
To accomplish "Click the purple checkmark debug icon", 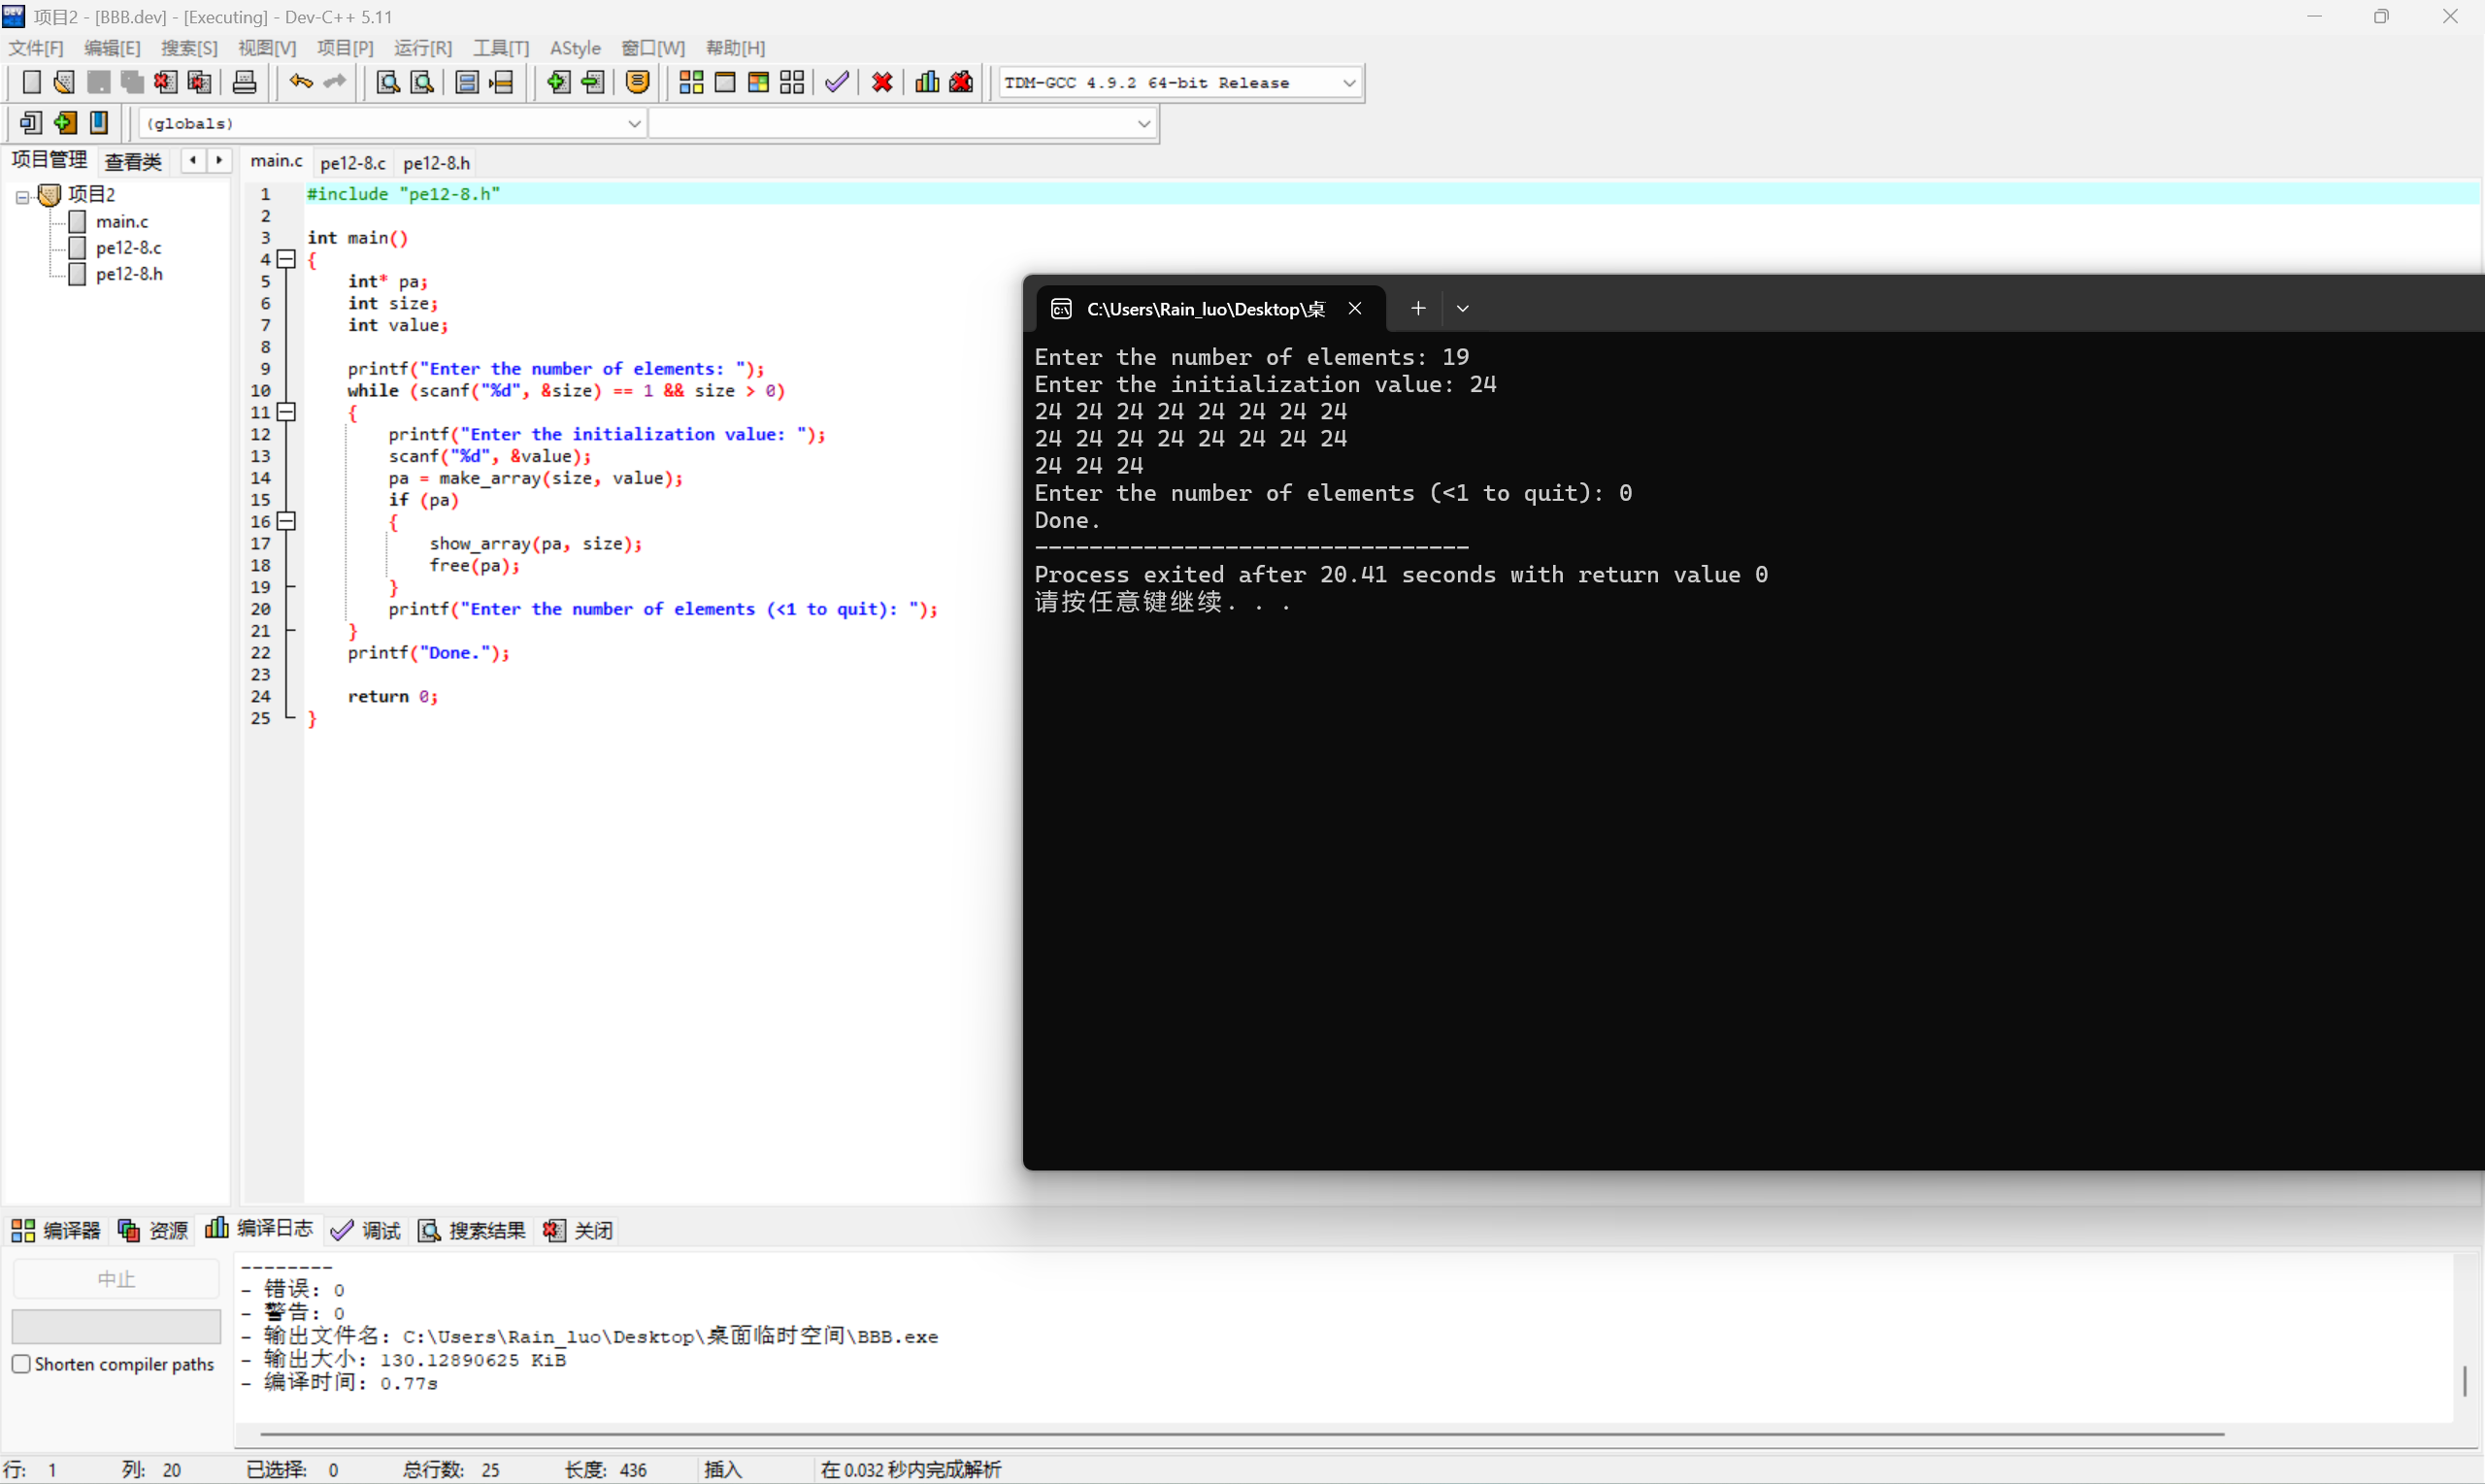I will (837, 82).
